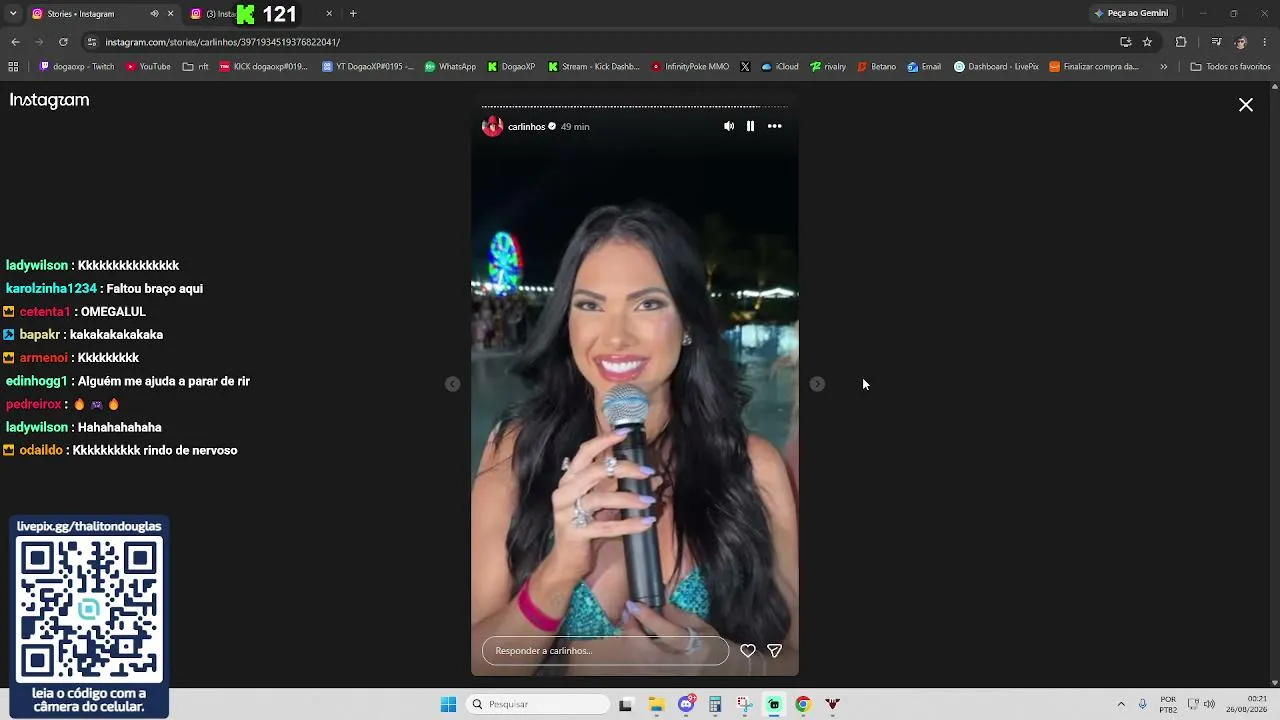Viewport: 1280px width, 720px height.
Task: Bookmark this page with star icon
Action: pos(1147,42)
